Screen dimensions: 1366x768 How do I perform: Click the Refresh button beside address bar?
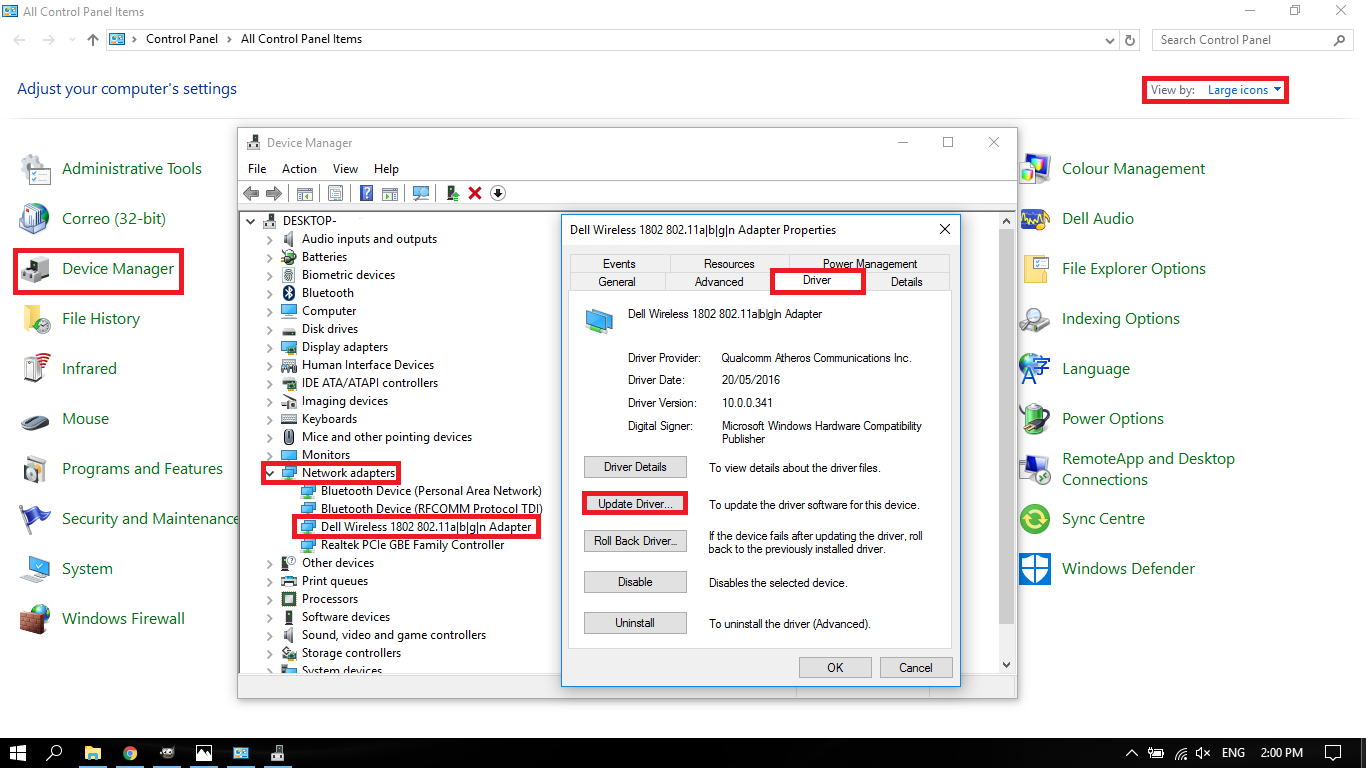[1131, 40]
